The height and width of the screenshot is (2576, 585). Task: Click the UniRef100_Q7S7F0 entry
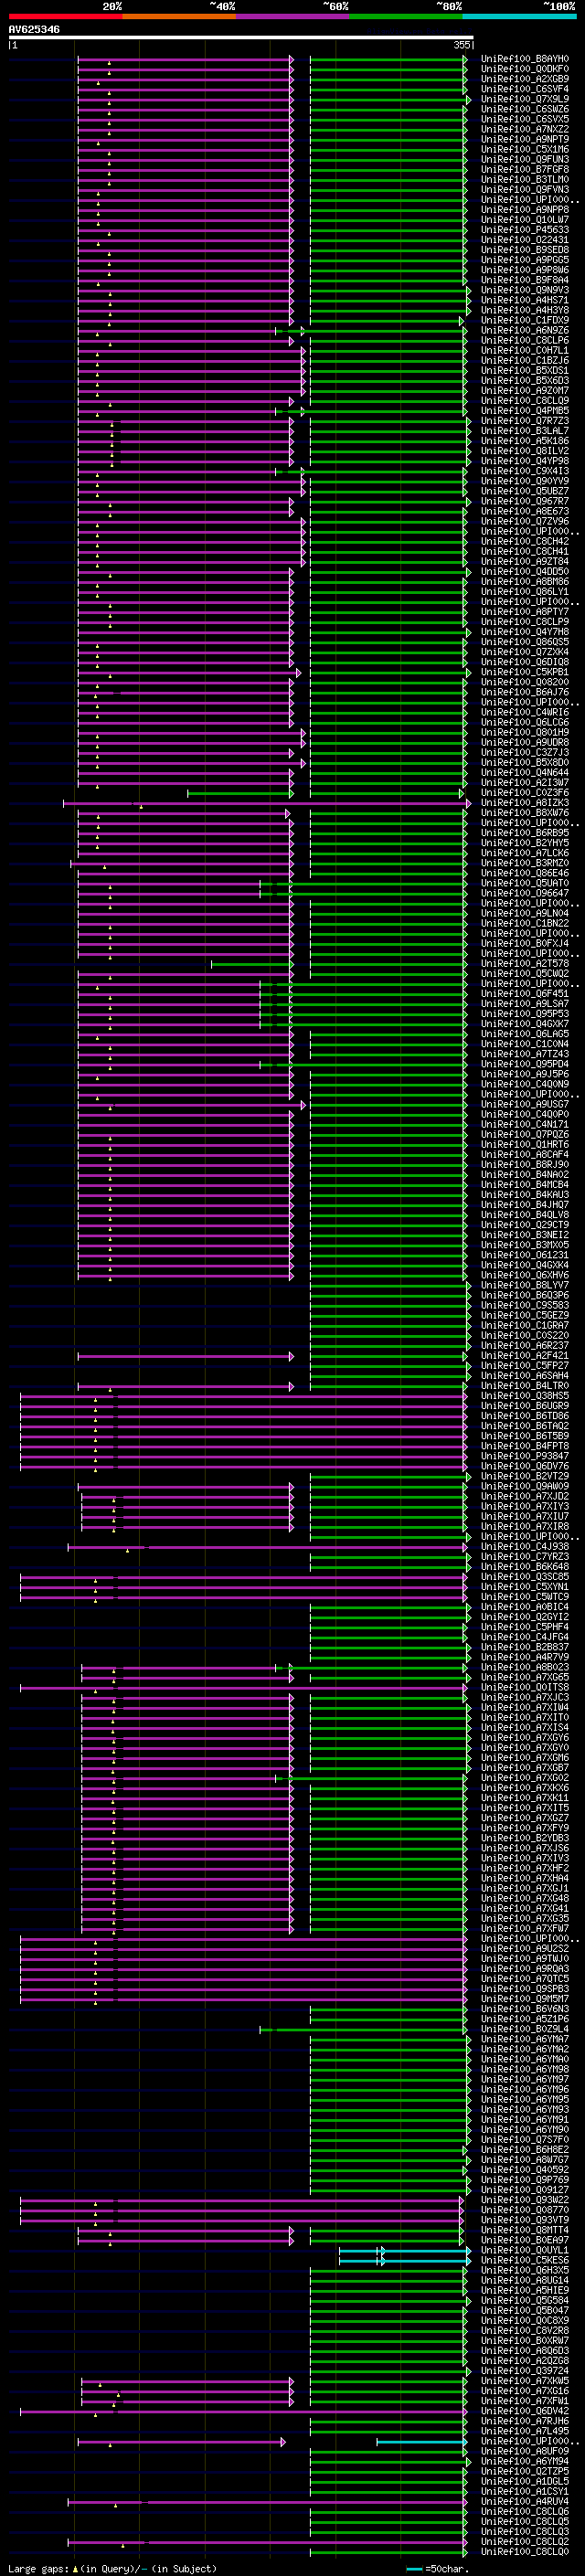[x=525, y=2139]
